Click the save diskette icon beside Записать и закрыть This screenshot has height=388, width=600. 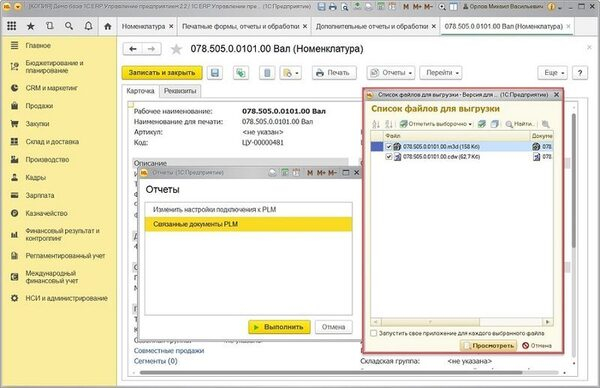pos(215,73)
